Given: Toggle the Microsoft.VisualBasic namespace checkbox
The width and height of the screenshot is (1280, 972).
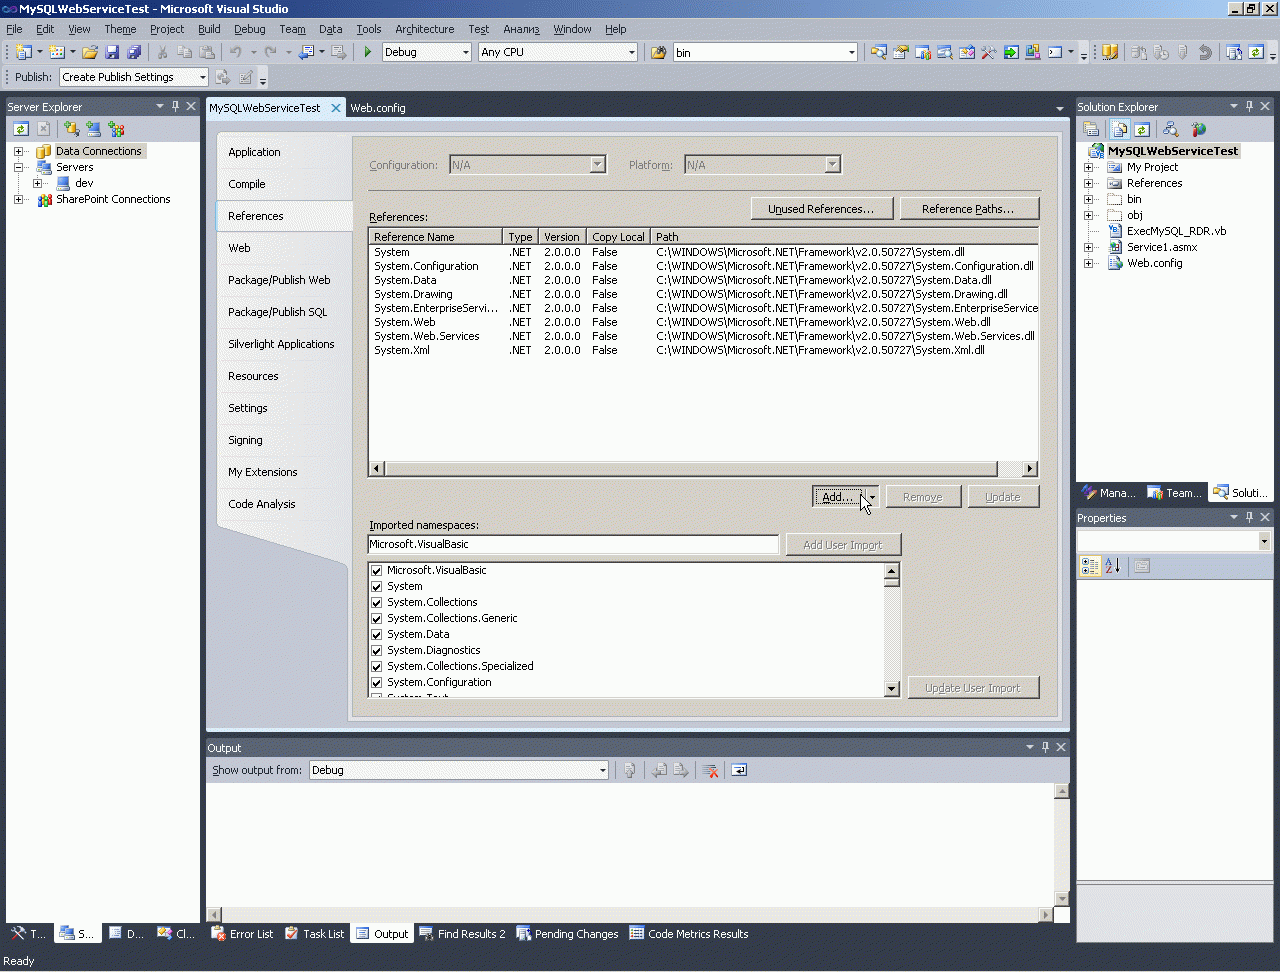Looking at the screenshot, I should (377, 570).
